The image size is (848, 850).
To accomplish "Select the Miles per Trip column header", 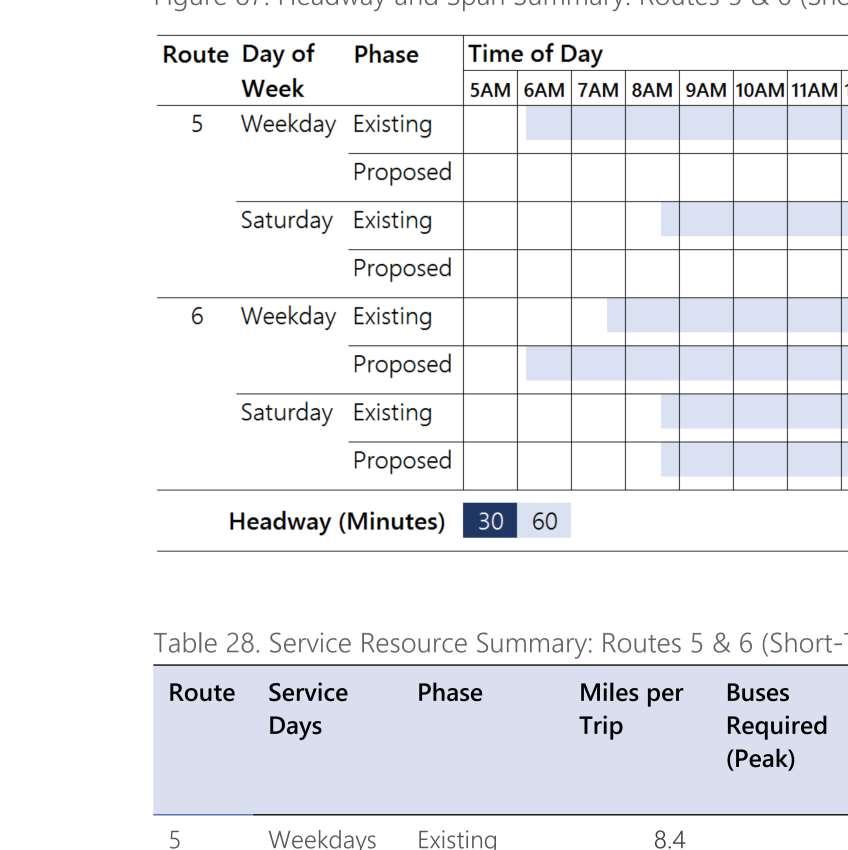I will (x=631, y=709).
